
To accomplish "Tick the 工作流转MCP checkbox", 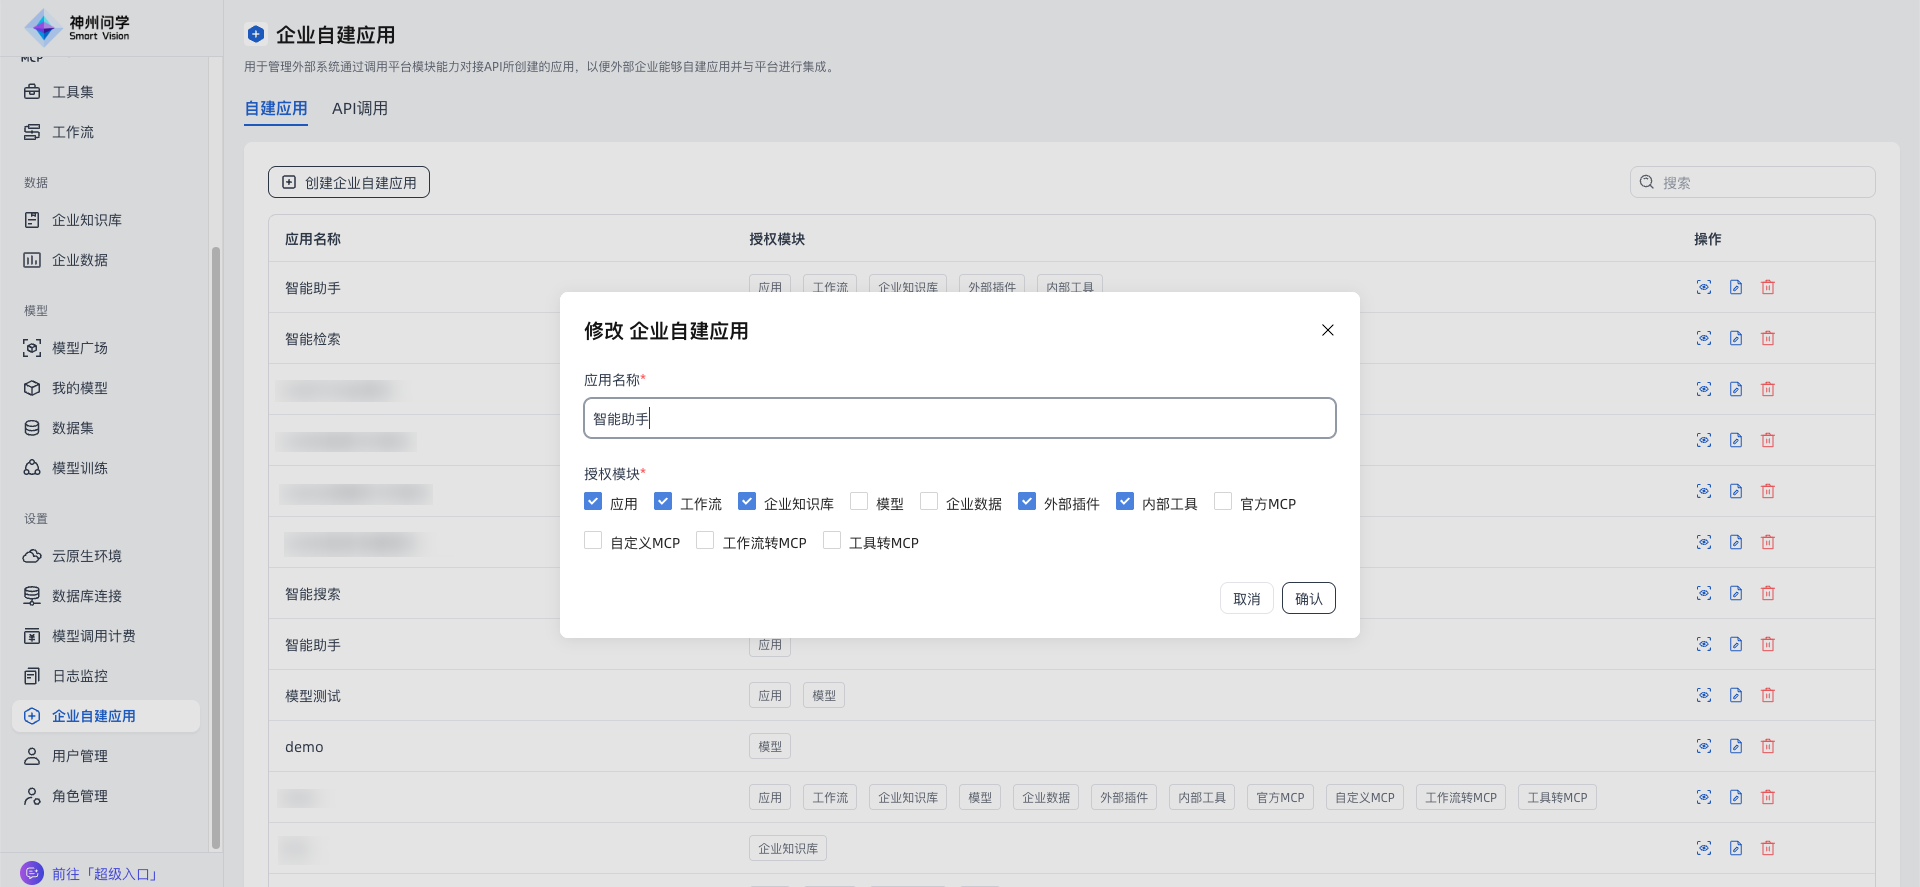I will point(705,541).
